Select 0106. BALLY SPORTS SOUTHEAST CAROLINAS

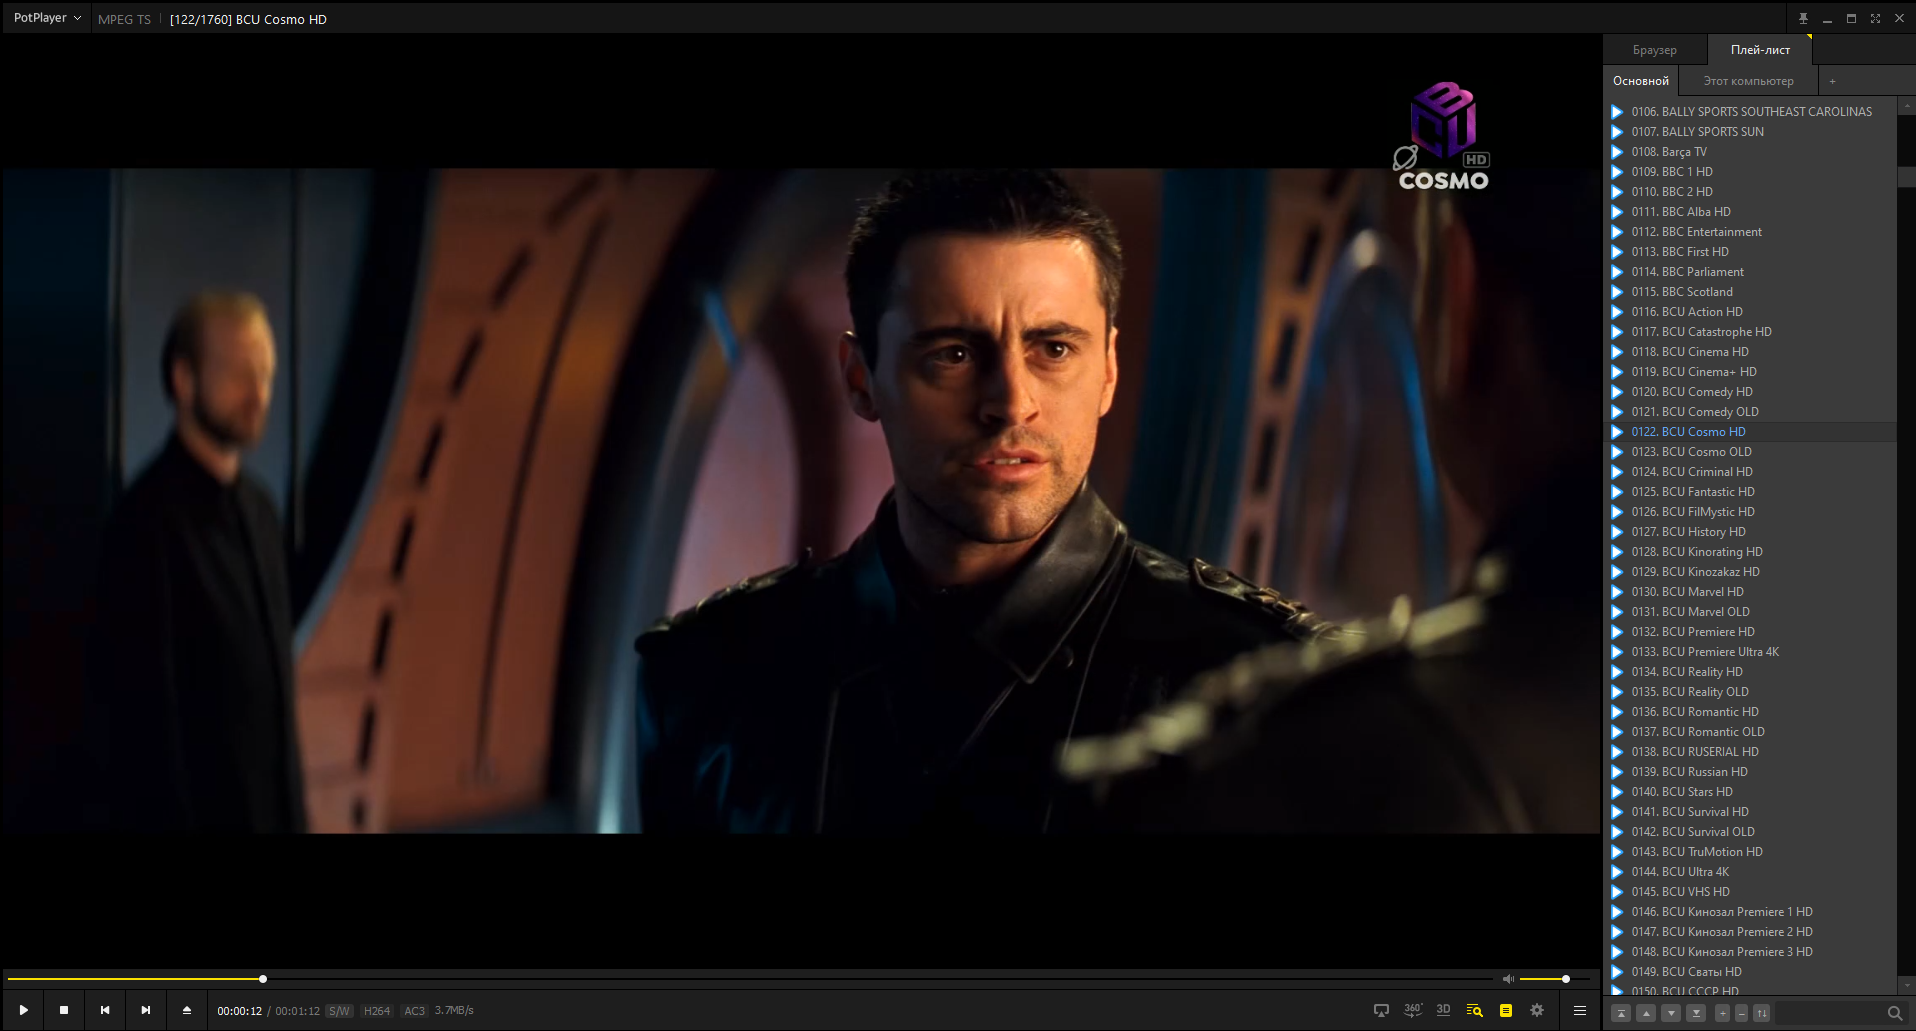click(1750, 112)
